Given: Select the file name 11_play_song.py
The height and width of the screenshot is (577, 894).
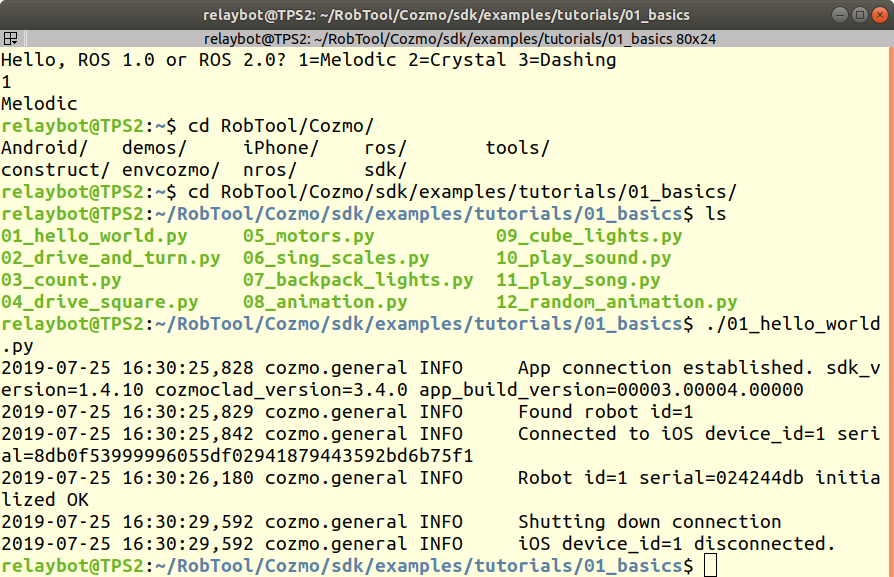Looking at the screenshot, I should pos(578,280).
